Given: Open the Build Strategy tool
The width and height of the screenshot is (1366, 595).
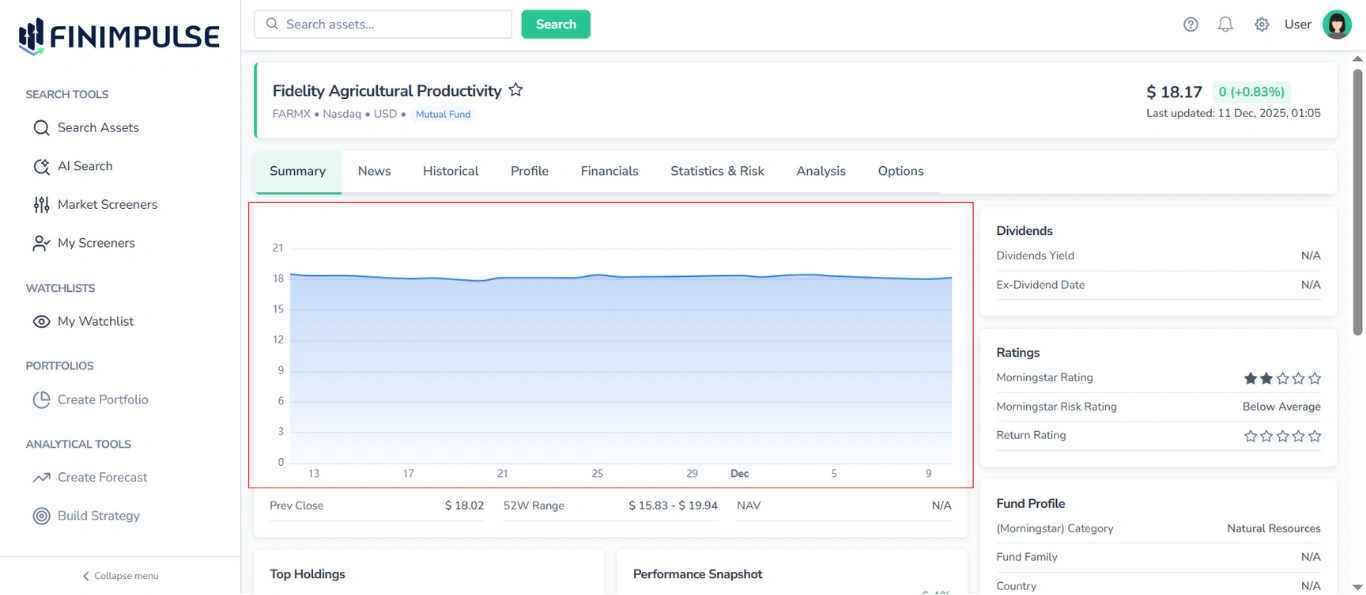Looking at the screenshot, I should coord(96,515).
